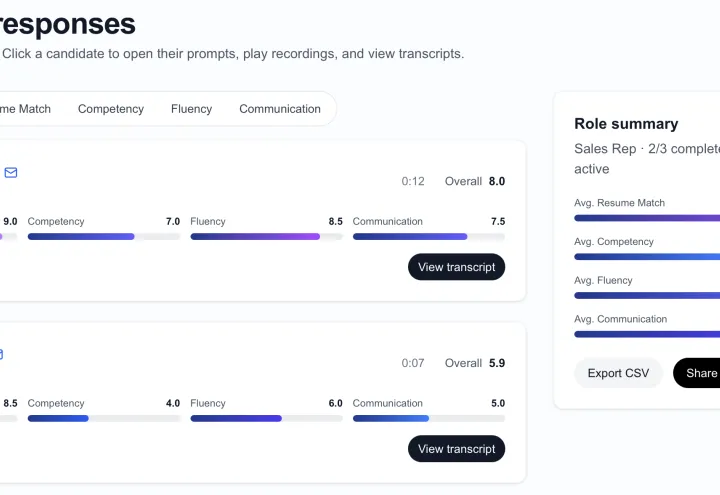Select the Fluency sort tab

[x=191, y=109]
